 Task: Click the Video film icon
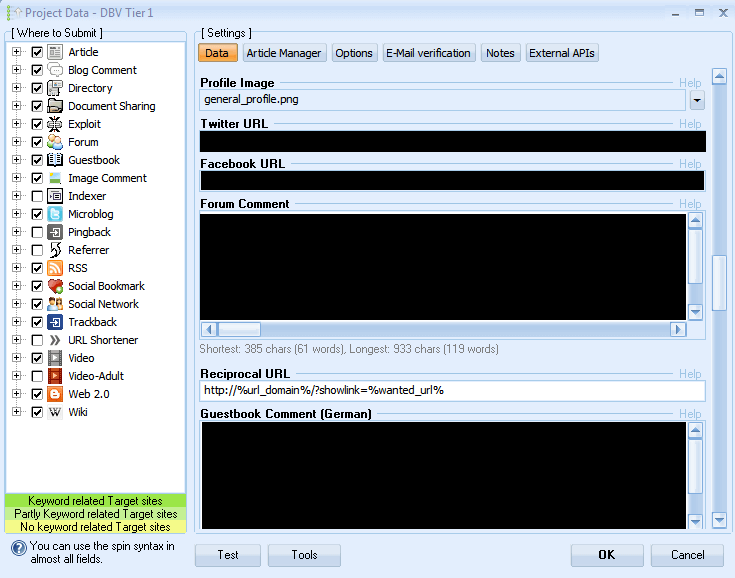[x=55, y=358]
